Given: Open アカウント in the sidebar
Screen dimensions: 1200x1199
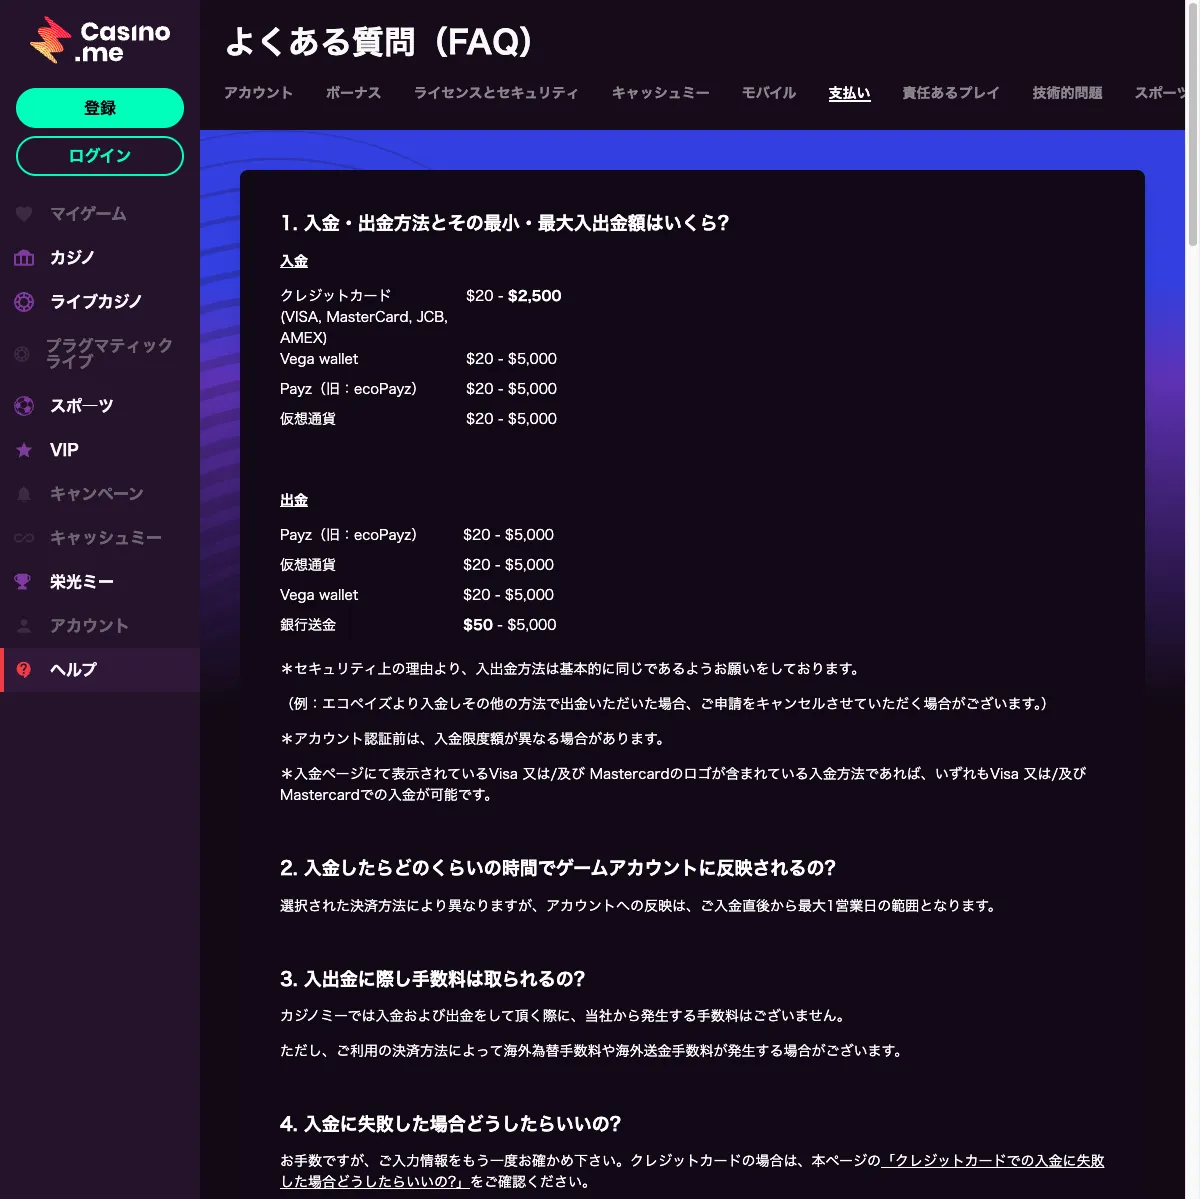Looking at the screenshot, I should pos(100,626).
